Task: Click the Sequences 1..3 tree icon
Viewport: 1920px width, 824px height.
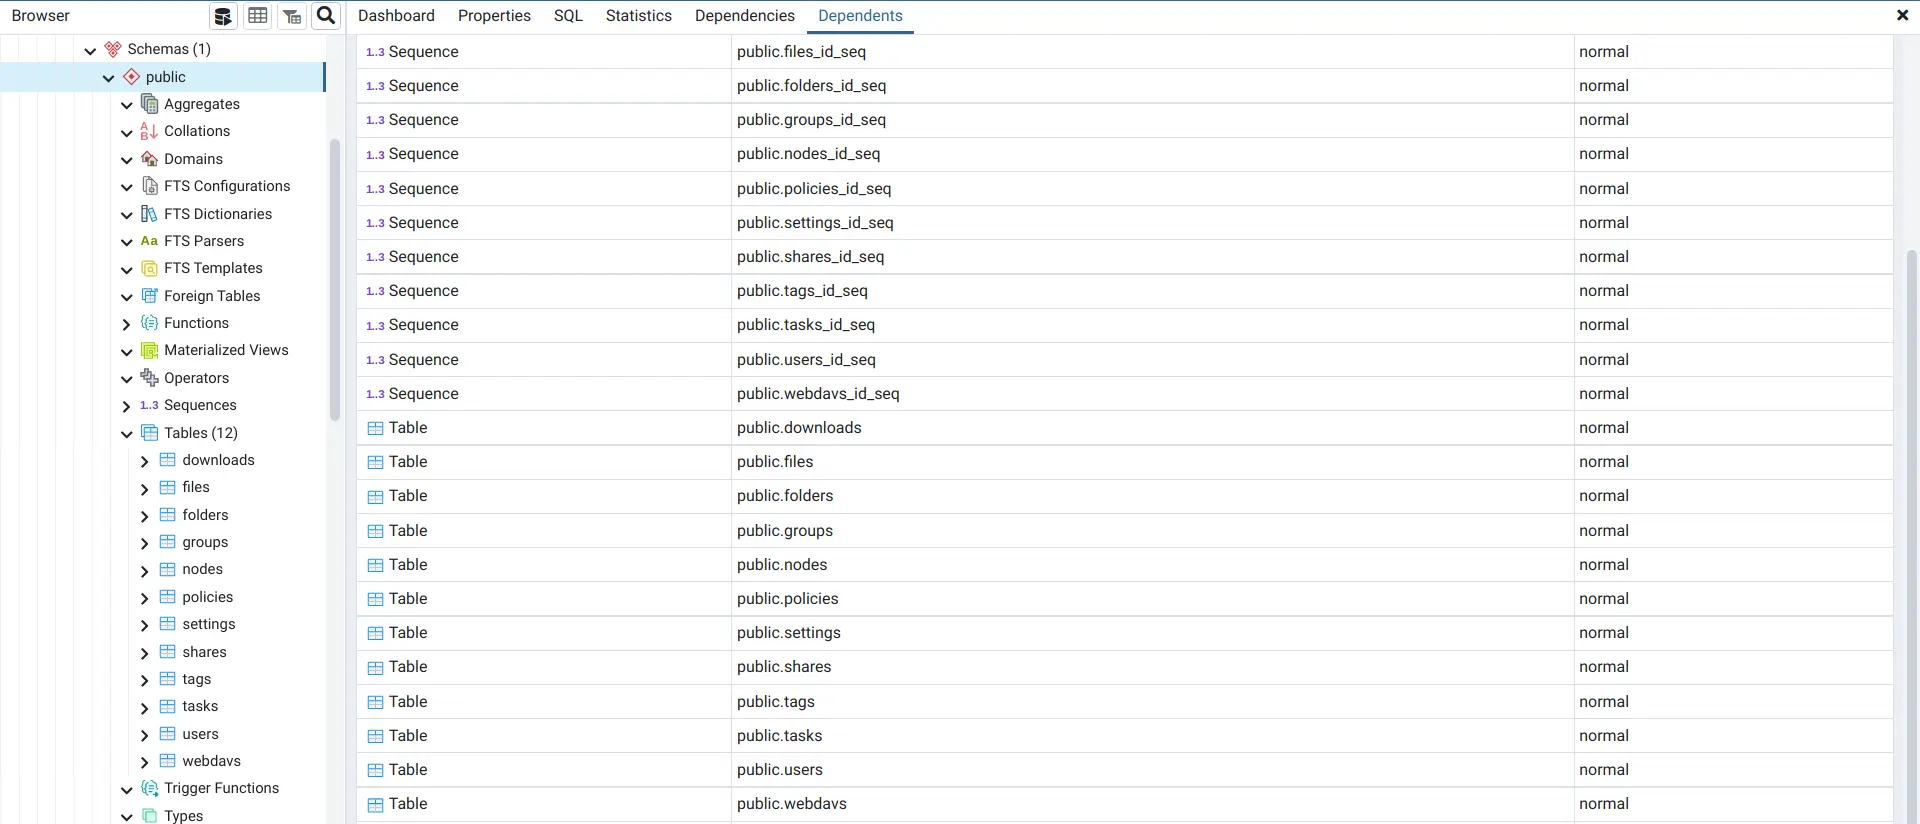Action: [150, 405]
